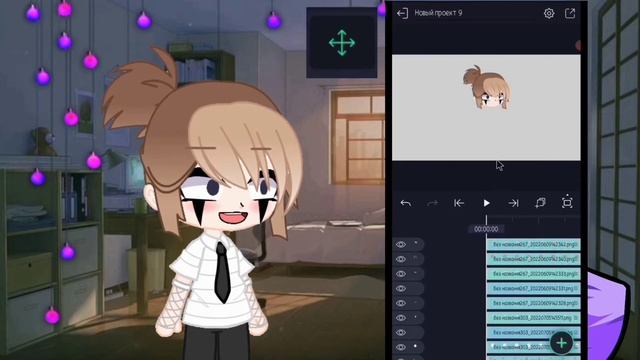Hide the second layer via eye icon

click(401, 259)
